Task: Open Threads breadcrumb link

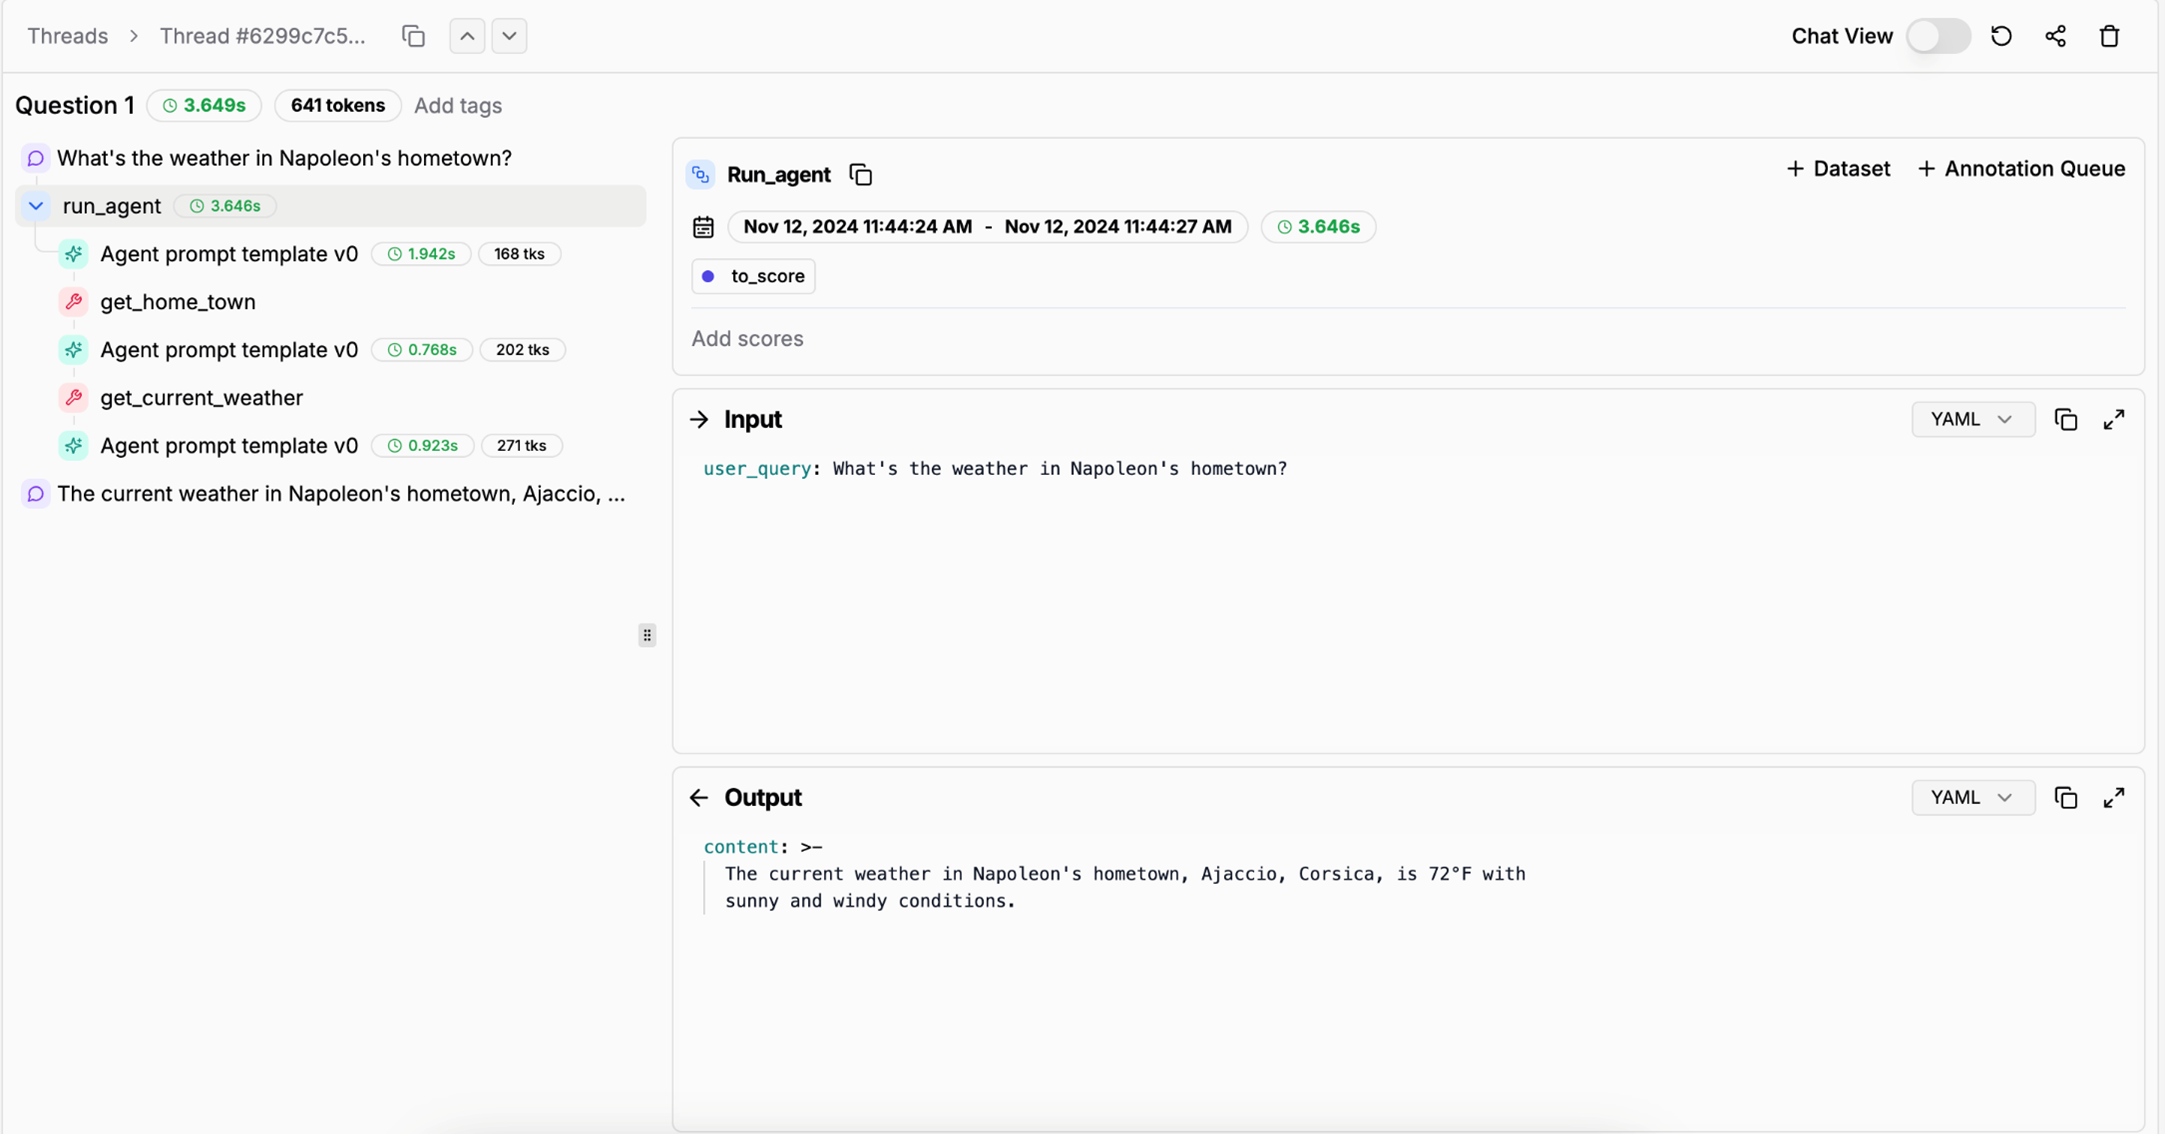Action: [67, 36]
